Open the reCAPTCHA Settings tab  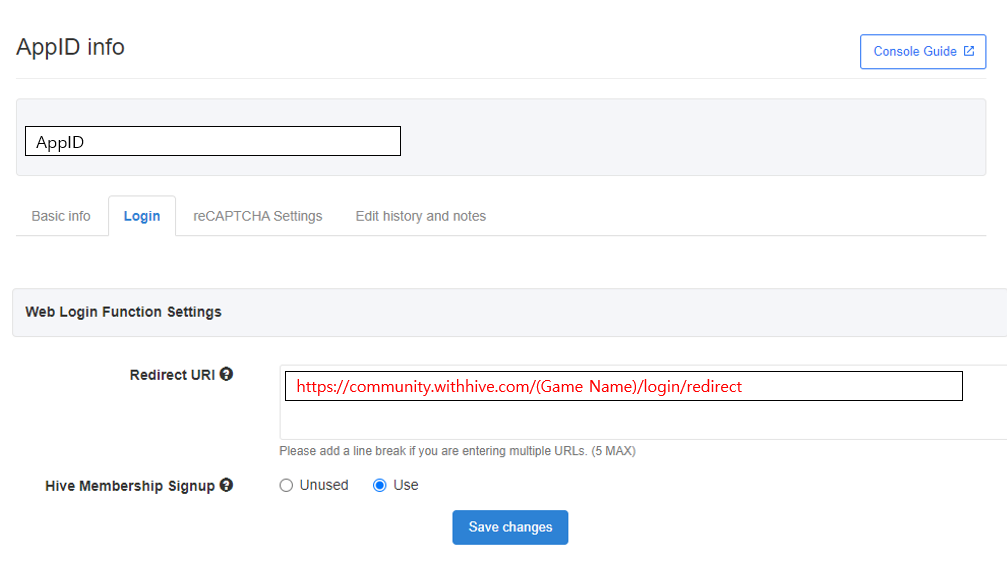pos(258,216)
